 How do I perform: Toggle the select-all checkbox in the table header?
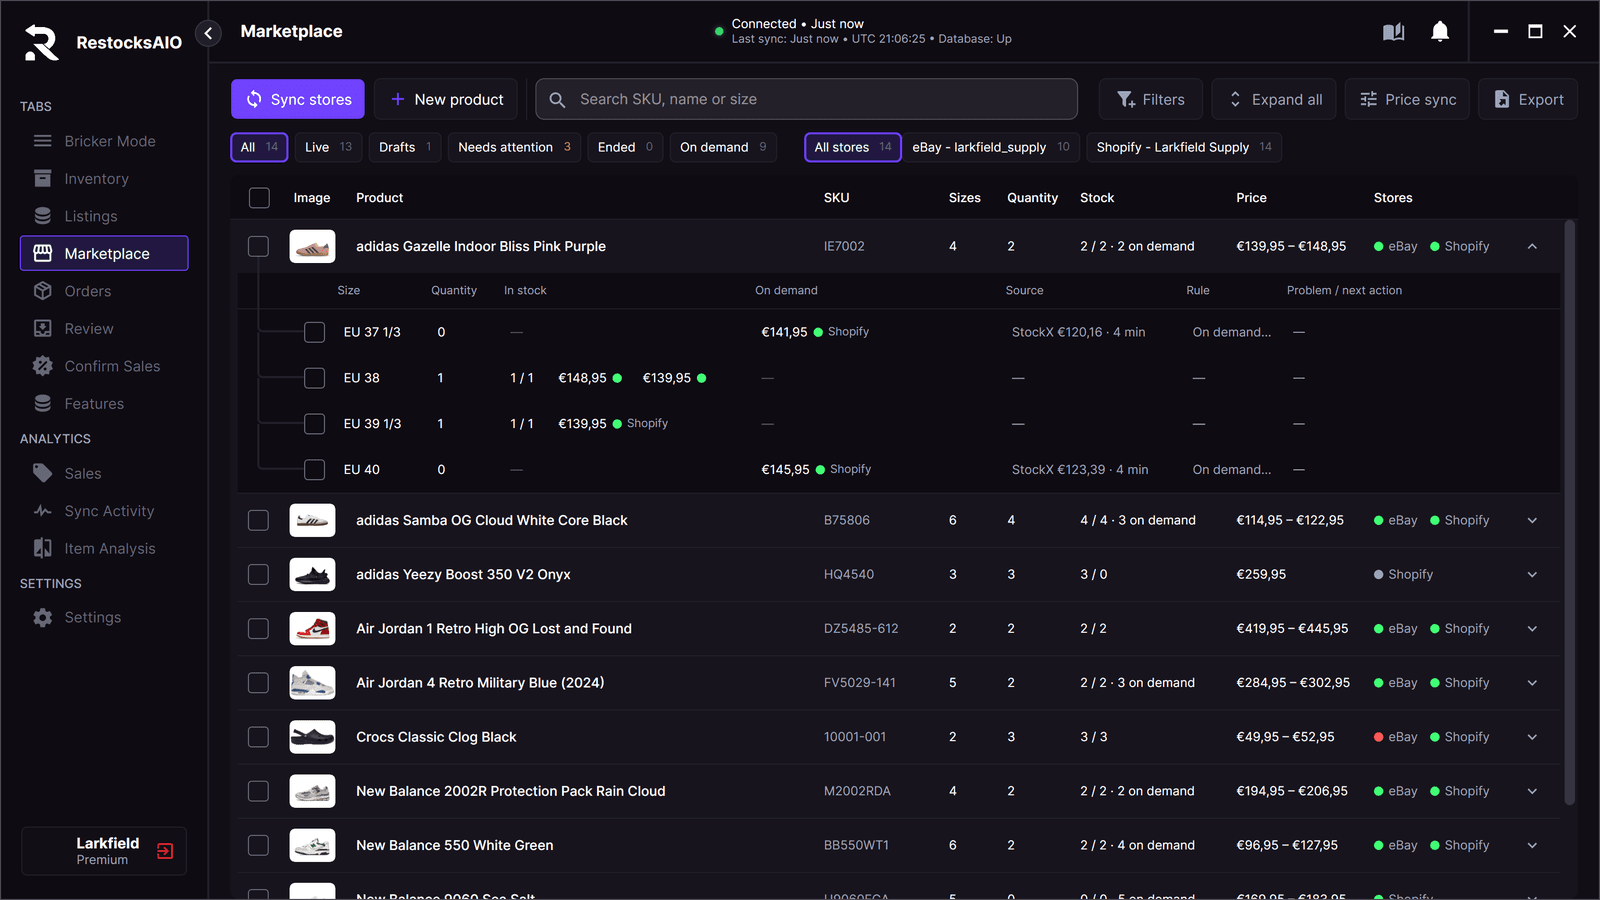point(259,198)
